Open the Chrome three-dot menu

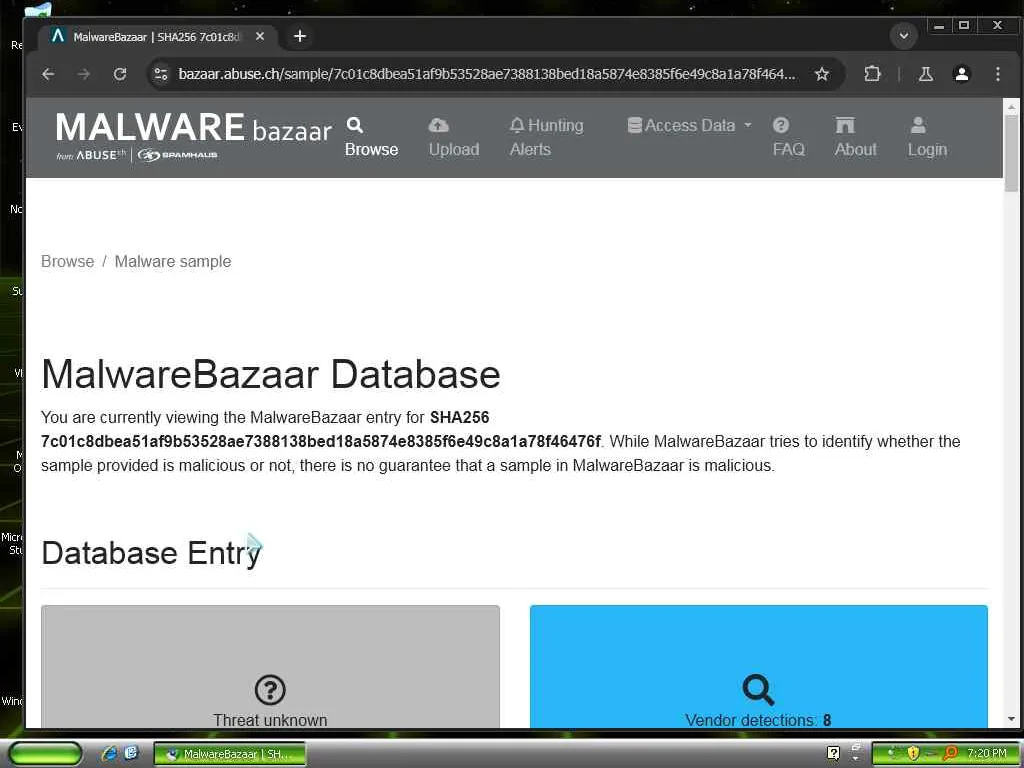point(997,74)
